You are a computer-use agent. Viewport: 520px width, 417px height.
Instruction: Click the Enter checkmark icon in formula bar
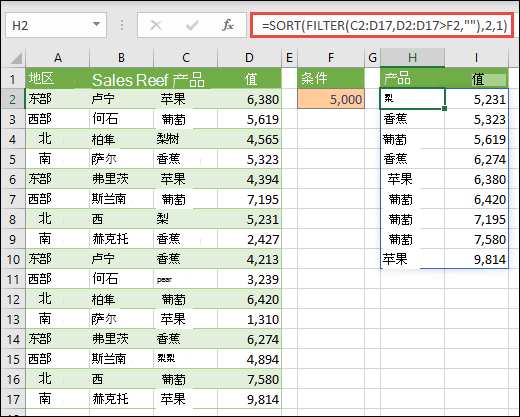click(192, 25)
